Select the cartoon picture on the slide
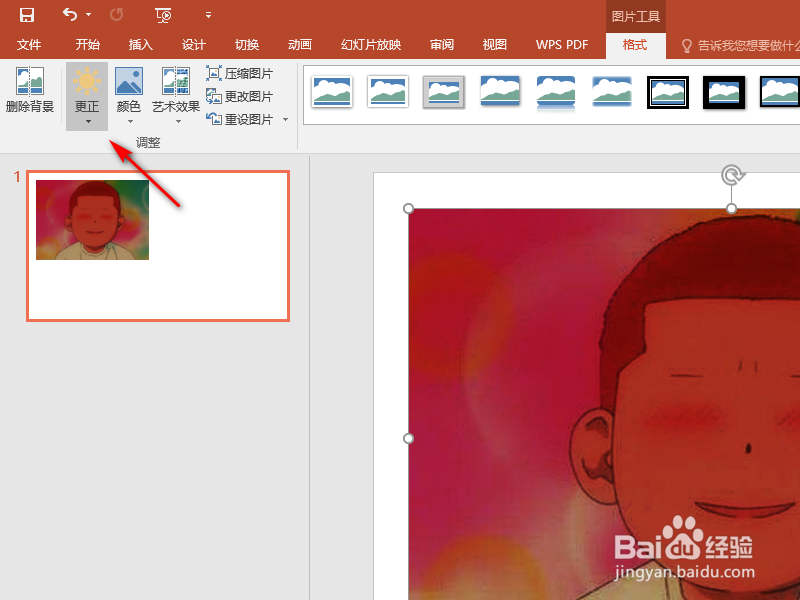800x600 pixels. coord(604,404)
